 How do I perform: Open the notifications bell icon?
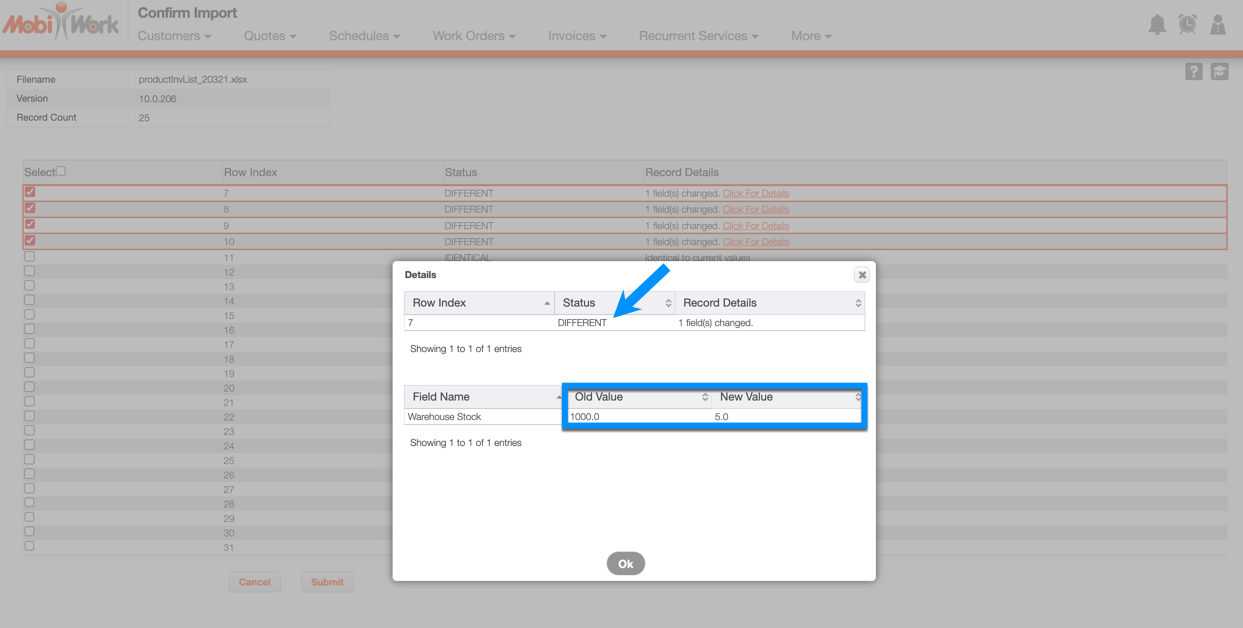pyautogui.click(x=1157, y=25)
